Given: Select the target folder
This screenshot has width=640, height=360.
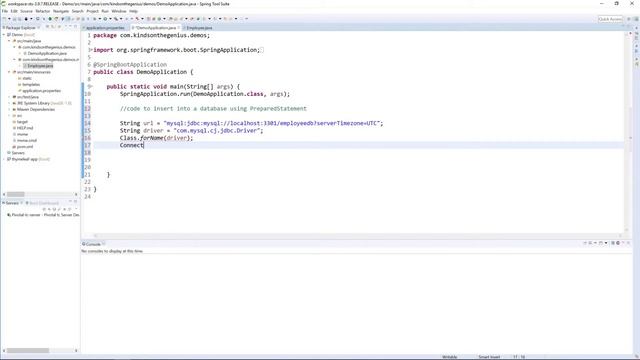Looking at the screenshot, I should (x=22, y=122).
